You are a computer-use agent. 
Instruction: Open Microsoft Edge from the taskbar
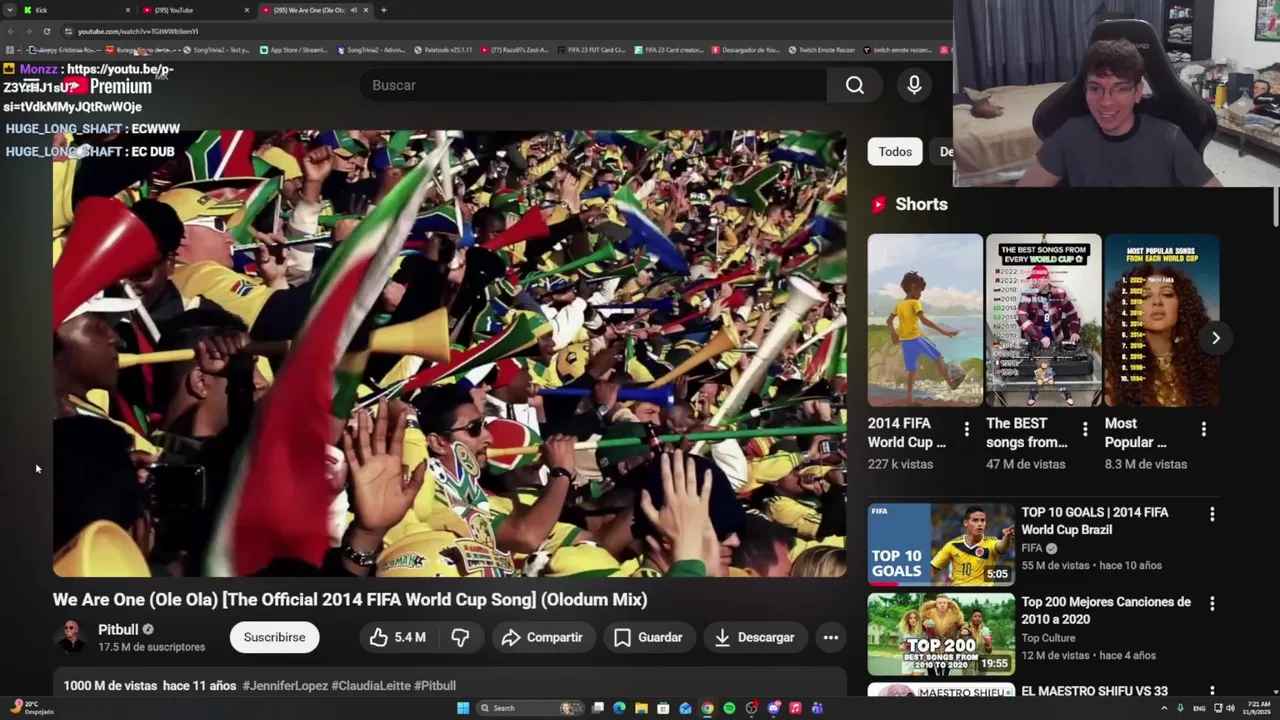pyautogui.click(x=619, y=708)
